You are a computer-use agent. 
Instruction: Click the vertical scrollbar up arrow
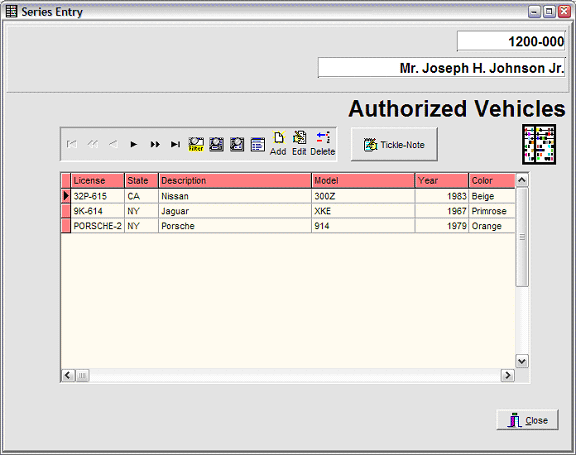[522, 180]
